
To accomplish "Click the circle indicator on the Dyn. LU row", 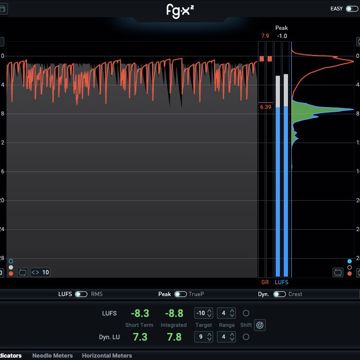I will 246,337.
